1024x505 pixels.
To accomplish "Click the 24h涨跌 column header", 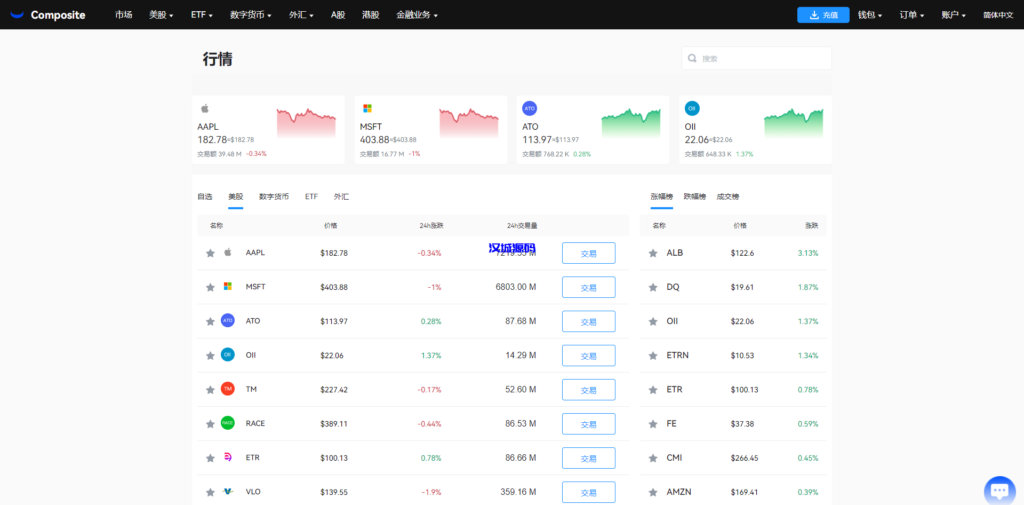I will pyautogui.click(x=431, y=225).
